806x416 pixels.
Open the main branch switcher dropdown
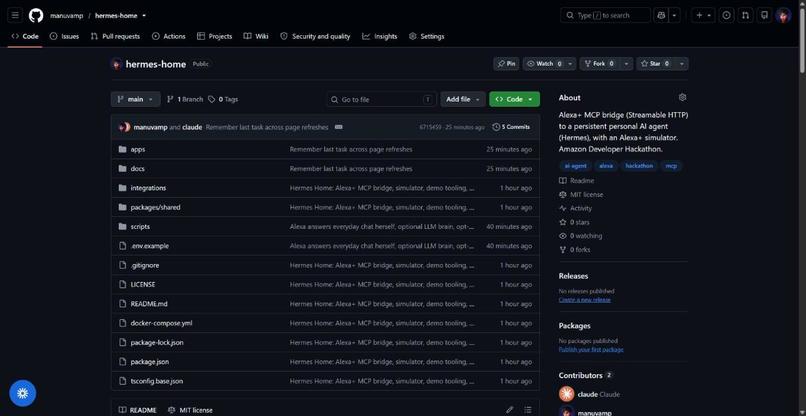[135, 99]
